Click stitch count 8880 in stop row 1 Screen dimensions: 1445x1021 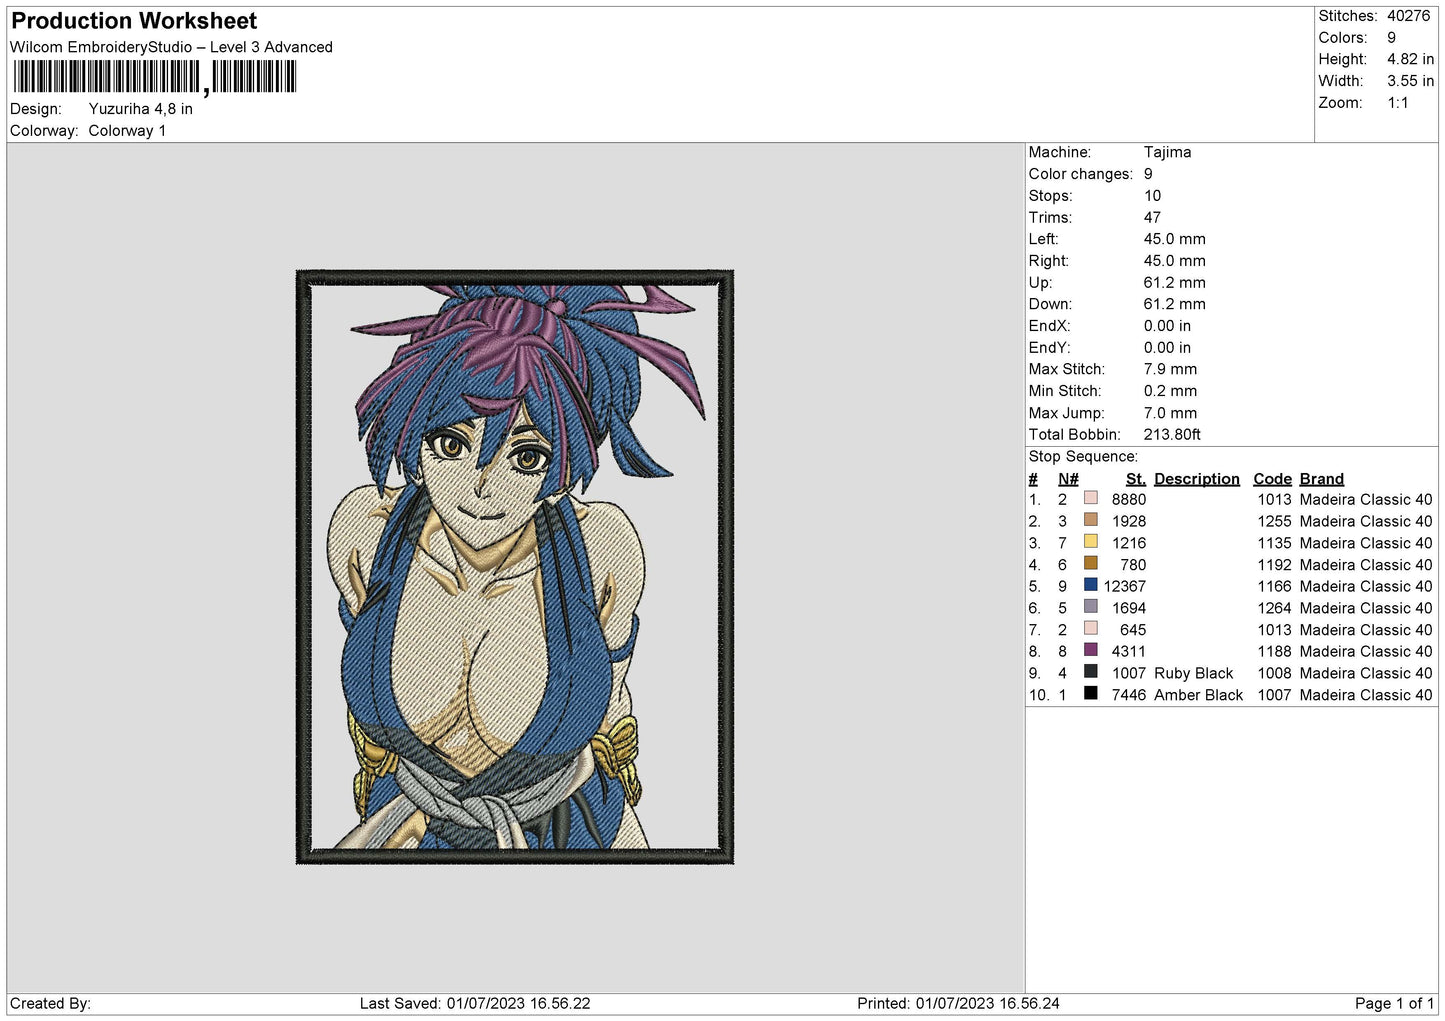[1129, 500]
